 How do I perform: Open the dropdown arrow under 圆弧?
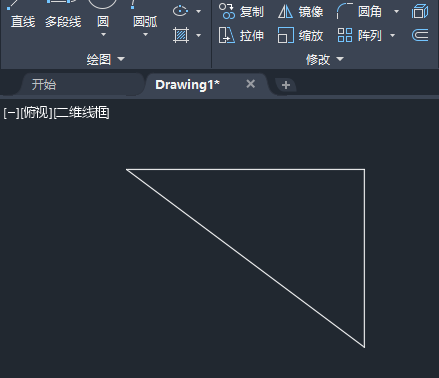[145, 35]
